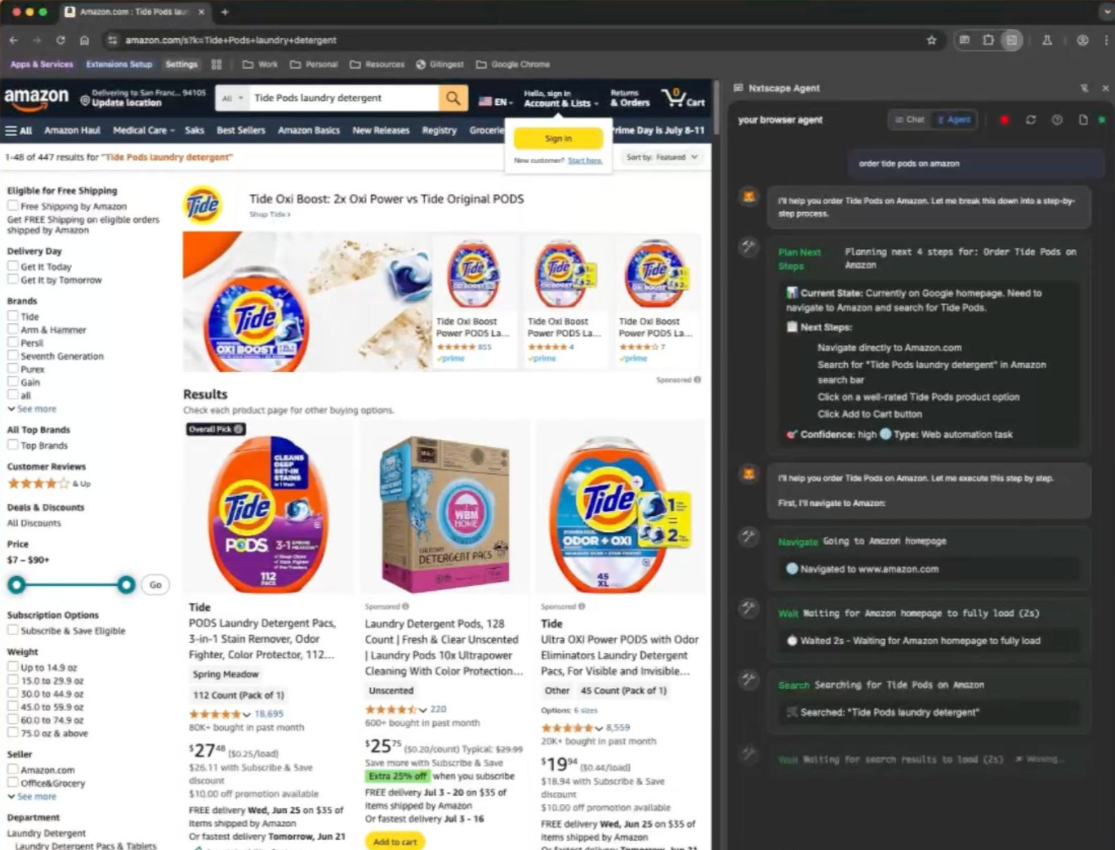This screenshot has height=850, width=1115.
Task: Click the Add to cart button
Action: tap(395, 841)
